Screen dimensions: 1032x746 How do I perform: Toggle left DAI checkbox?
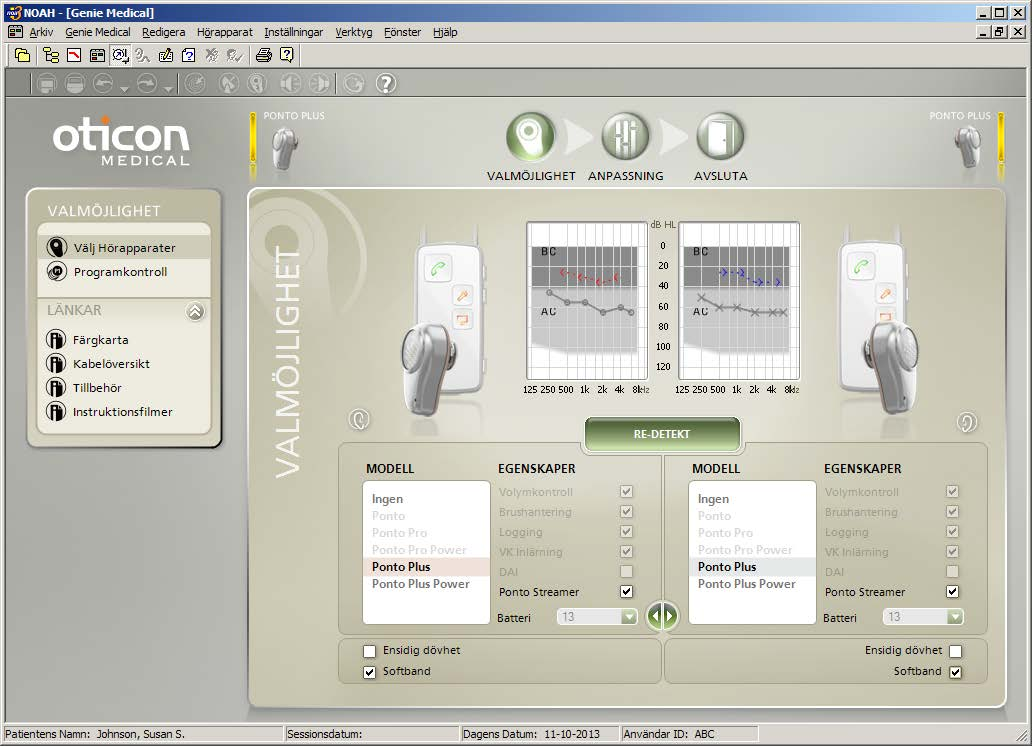[627, 572]
